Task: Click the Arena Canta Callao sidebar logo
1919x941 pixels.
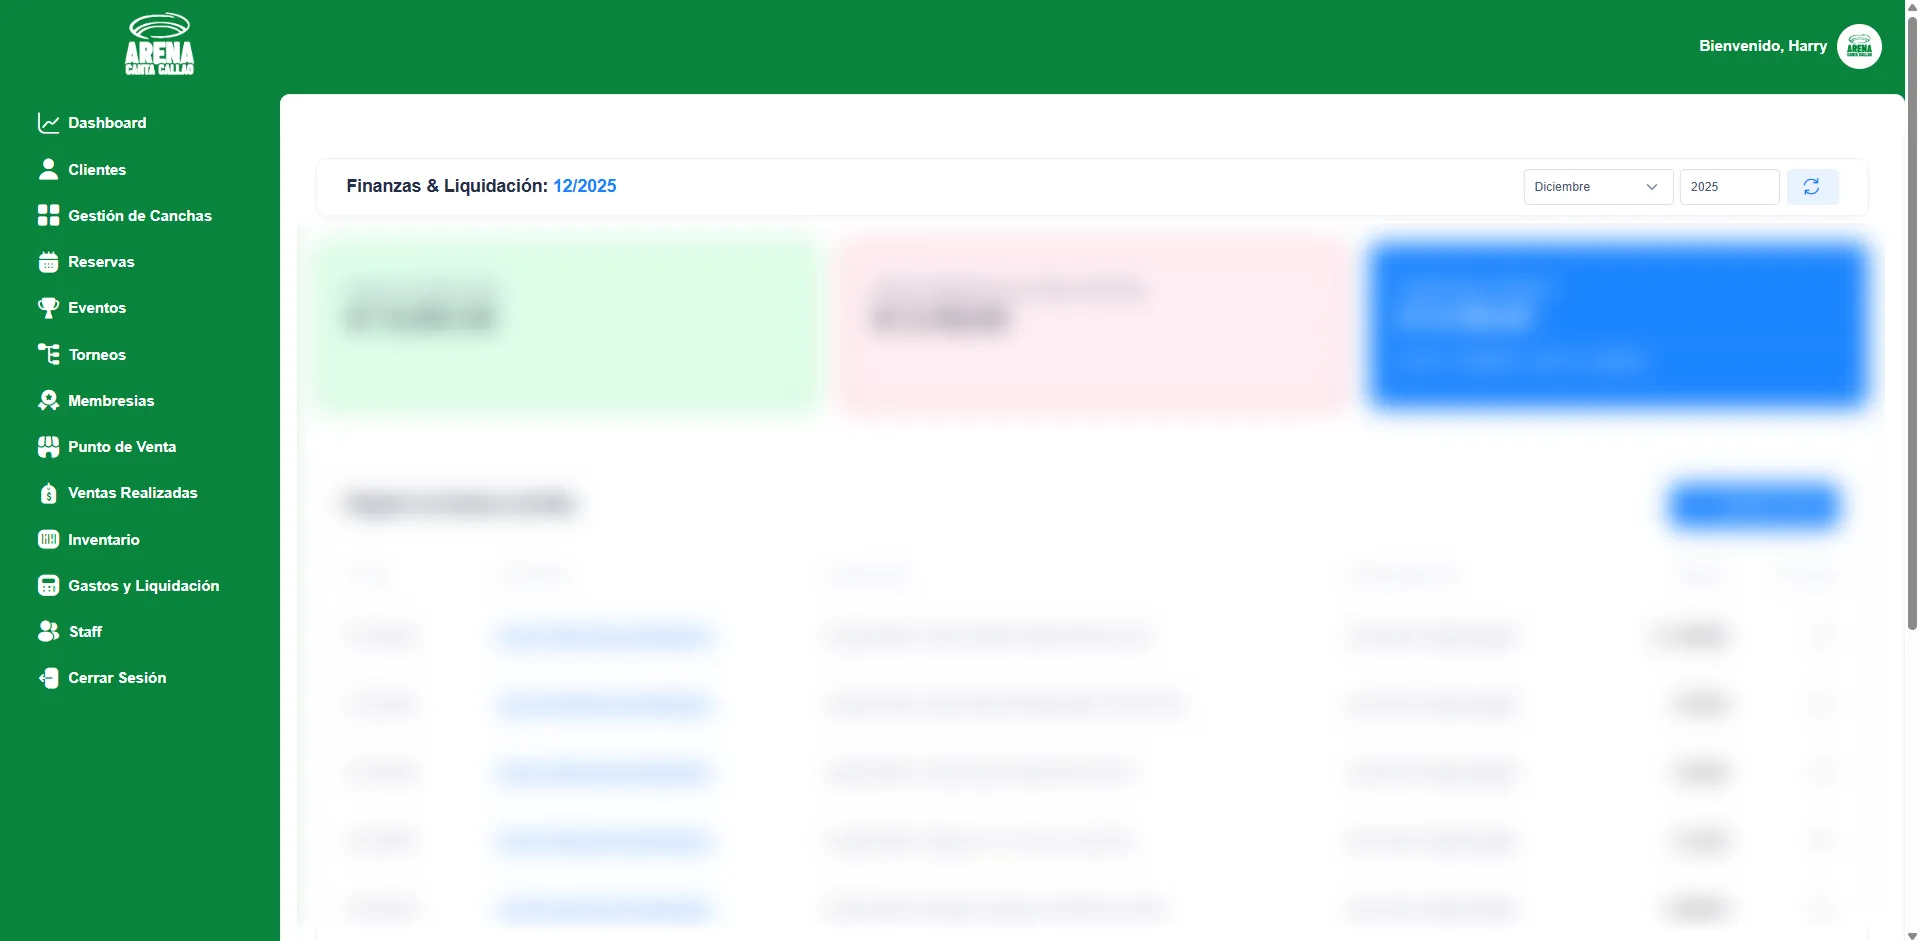Action: pyautogui.click(x=159, y=45)
